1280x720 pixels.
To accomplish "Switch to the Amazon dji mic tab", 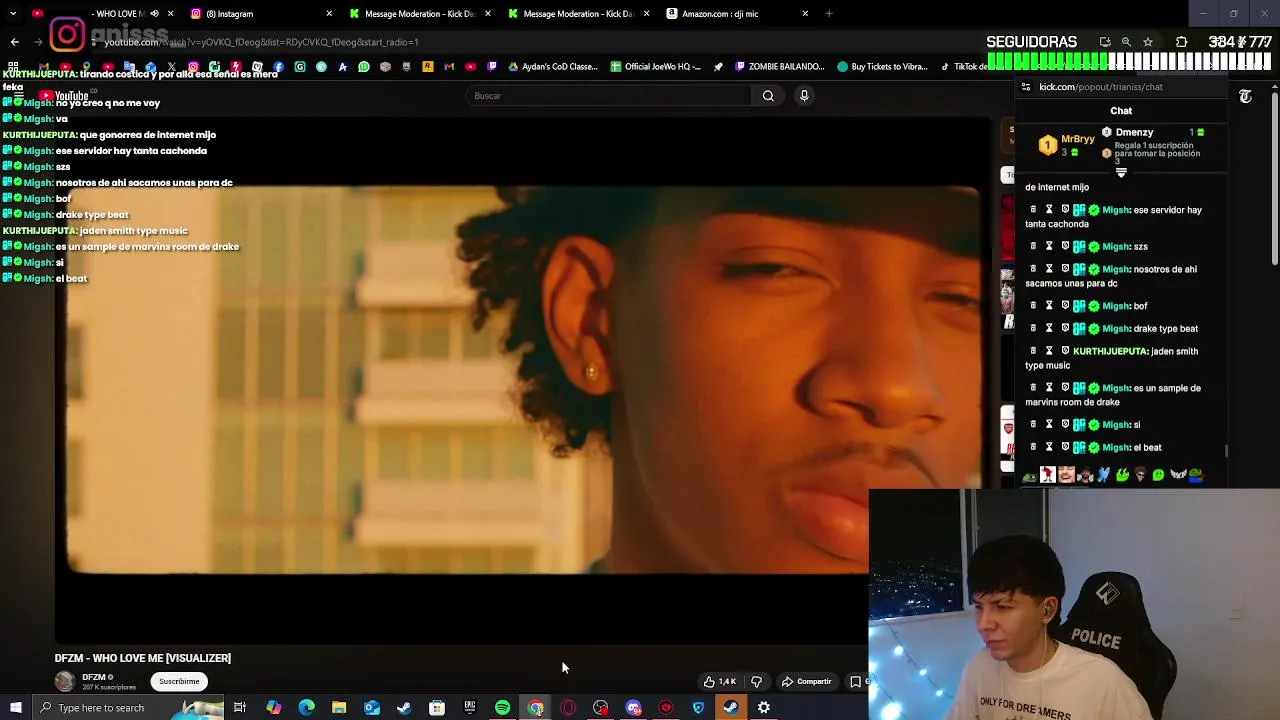I will click(735, 14).
